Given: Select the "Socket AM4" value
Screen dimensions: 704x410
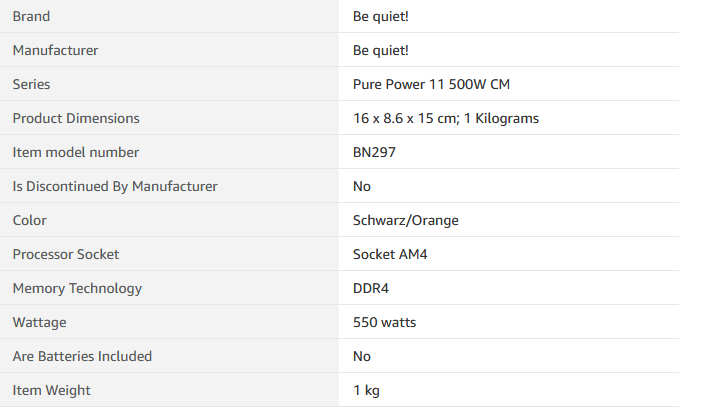Looking at the screenshot, I should (390, 254).
